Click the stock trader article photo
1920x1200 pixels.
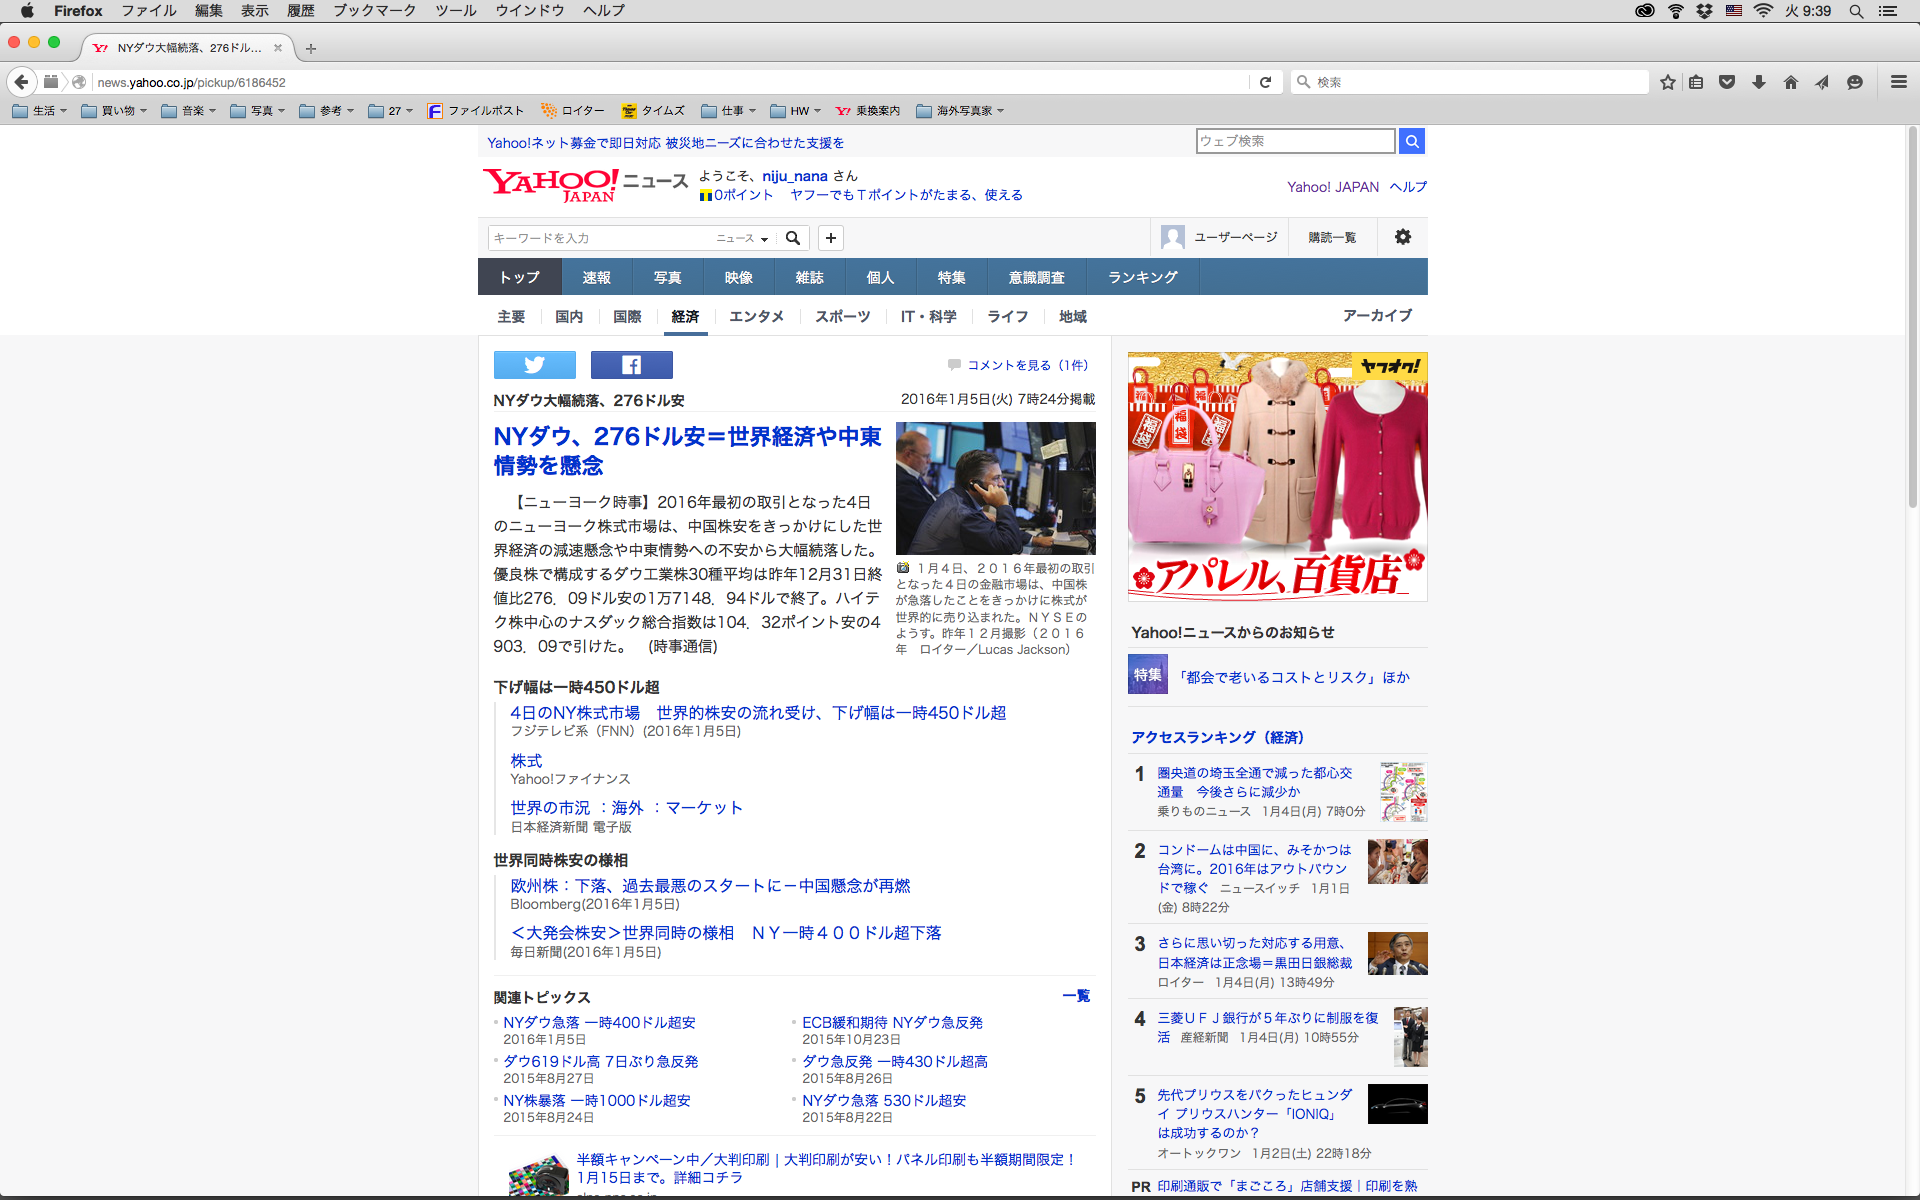tap(995, 488)
